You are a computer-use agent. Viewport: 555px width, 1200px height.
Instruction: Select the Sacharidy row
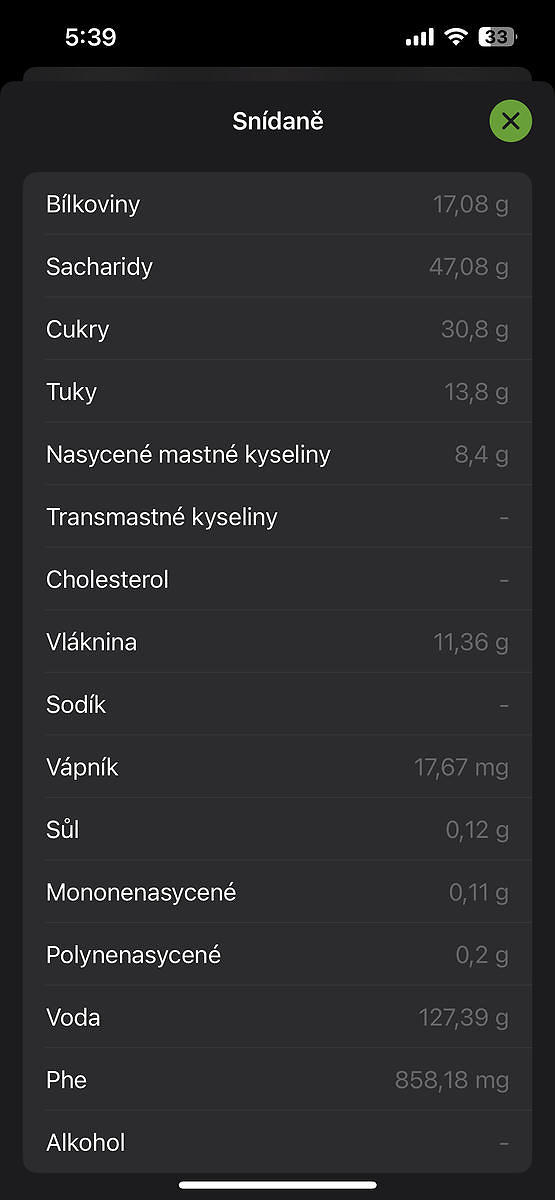(277, 267)
